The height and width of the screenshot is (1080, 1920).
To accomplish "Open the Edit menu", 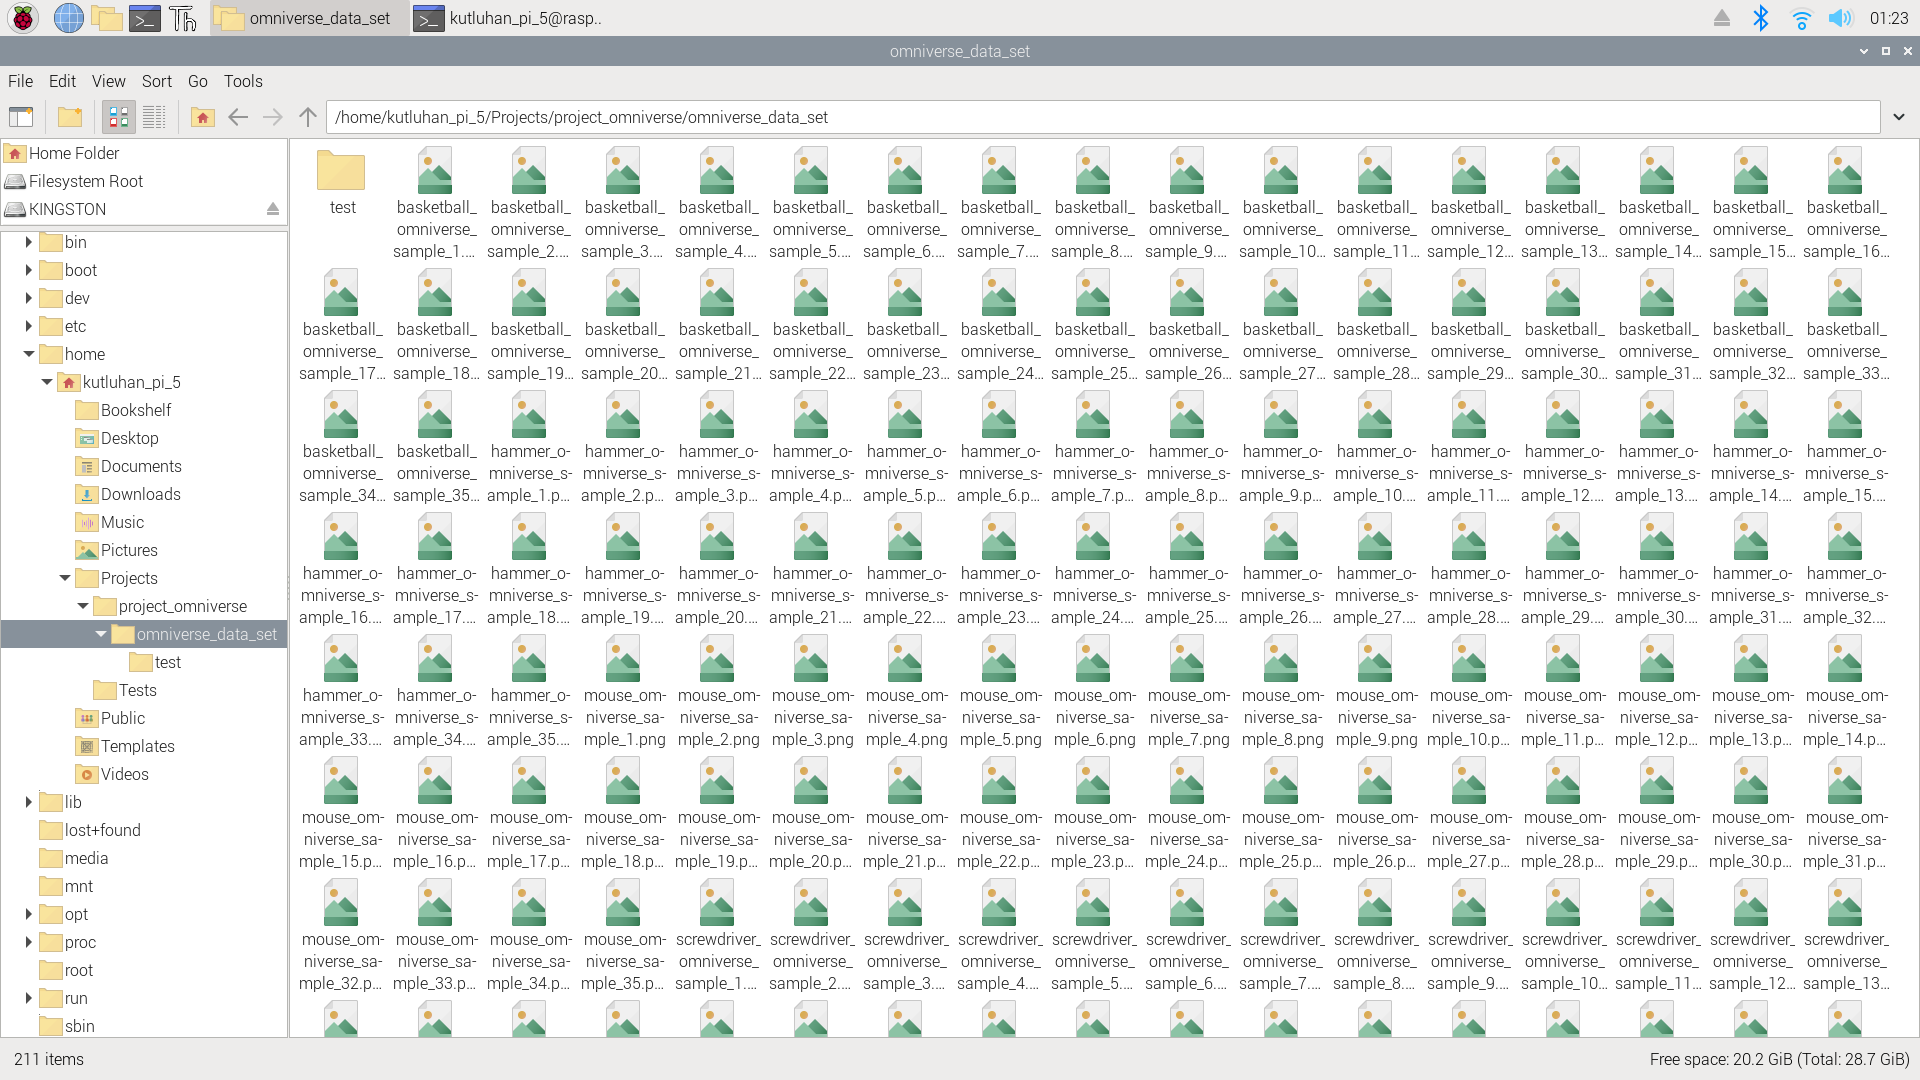I will (62, 81).
